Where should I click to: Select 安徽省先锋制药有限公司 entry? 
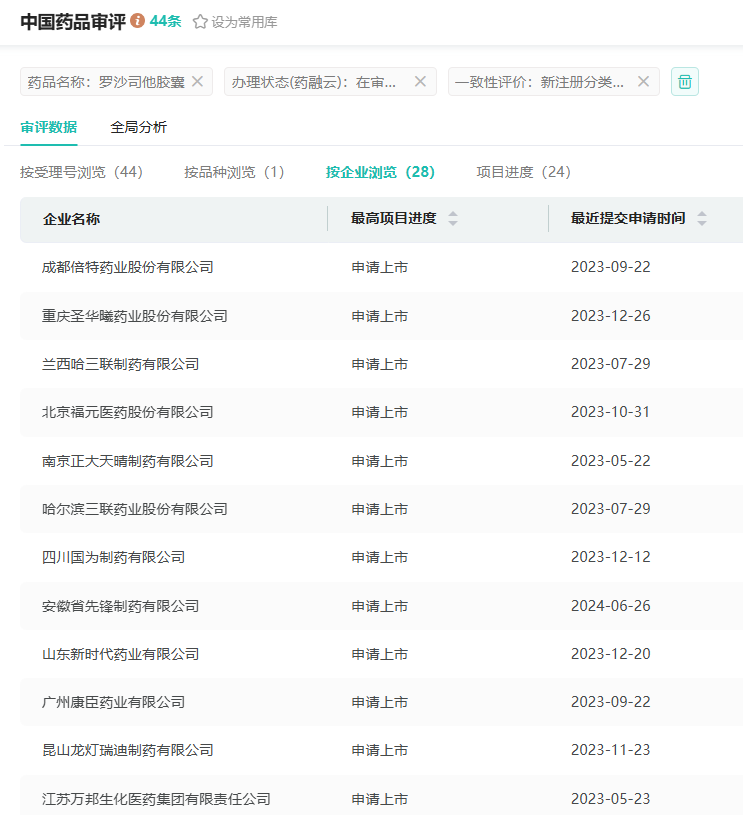pos(121,606)
